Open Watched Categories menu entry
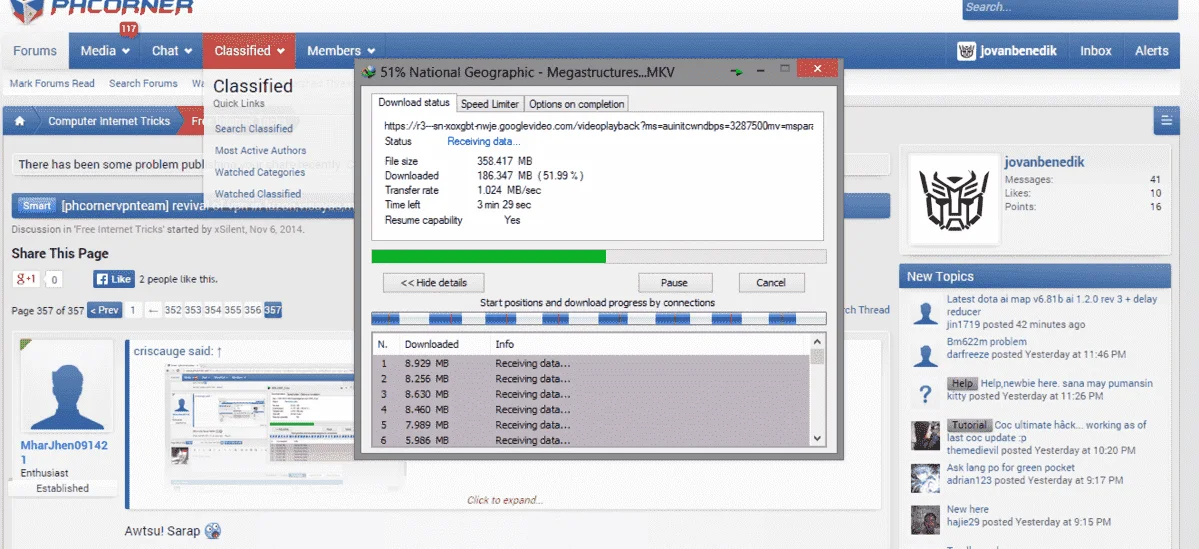 260,172
